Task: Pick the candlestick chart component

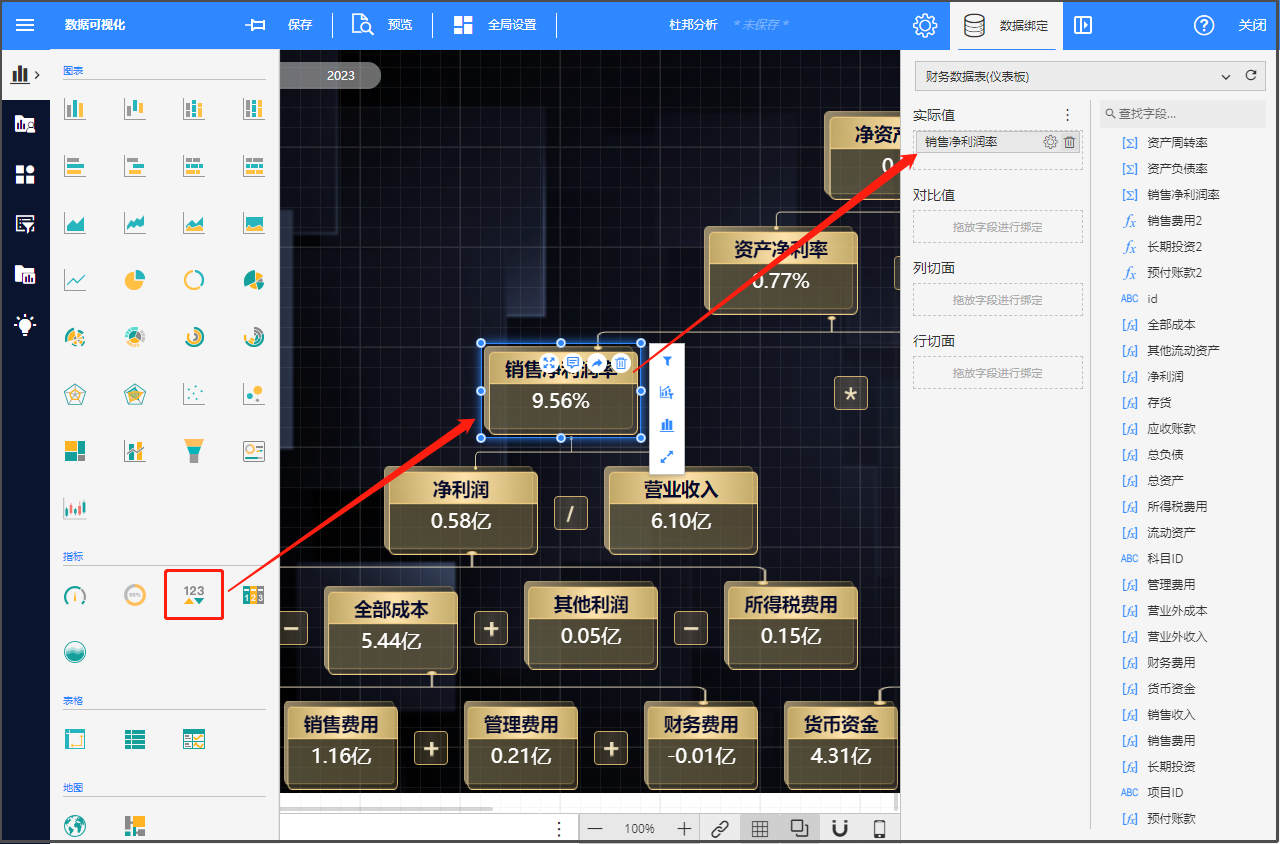Action: click(x=75, y=508)
